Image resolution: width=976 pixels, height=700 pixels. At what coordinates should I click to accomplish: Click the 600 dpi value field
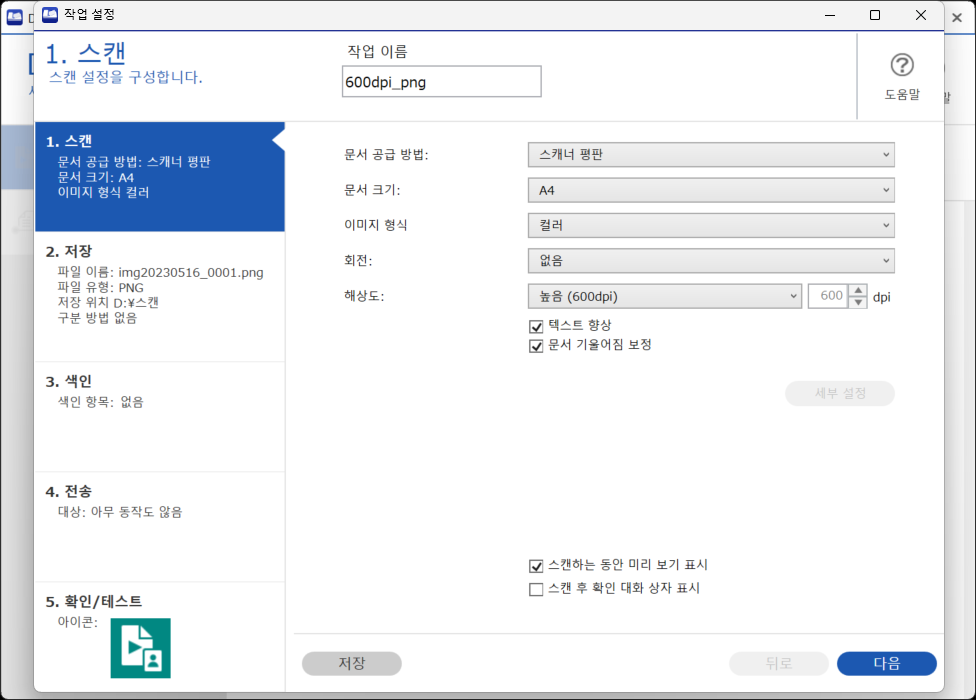[829, 296]
